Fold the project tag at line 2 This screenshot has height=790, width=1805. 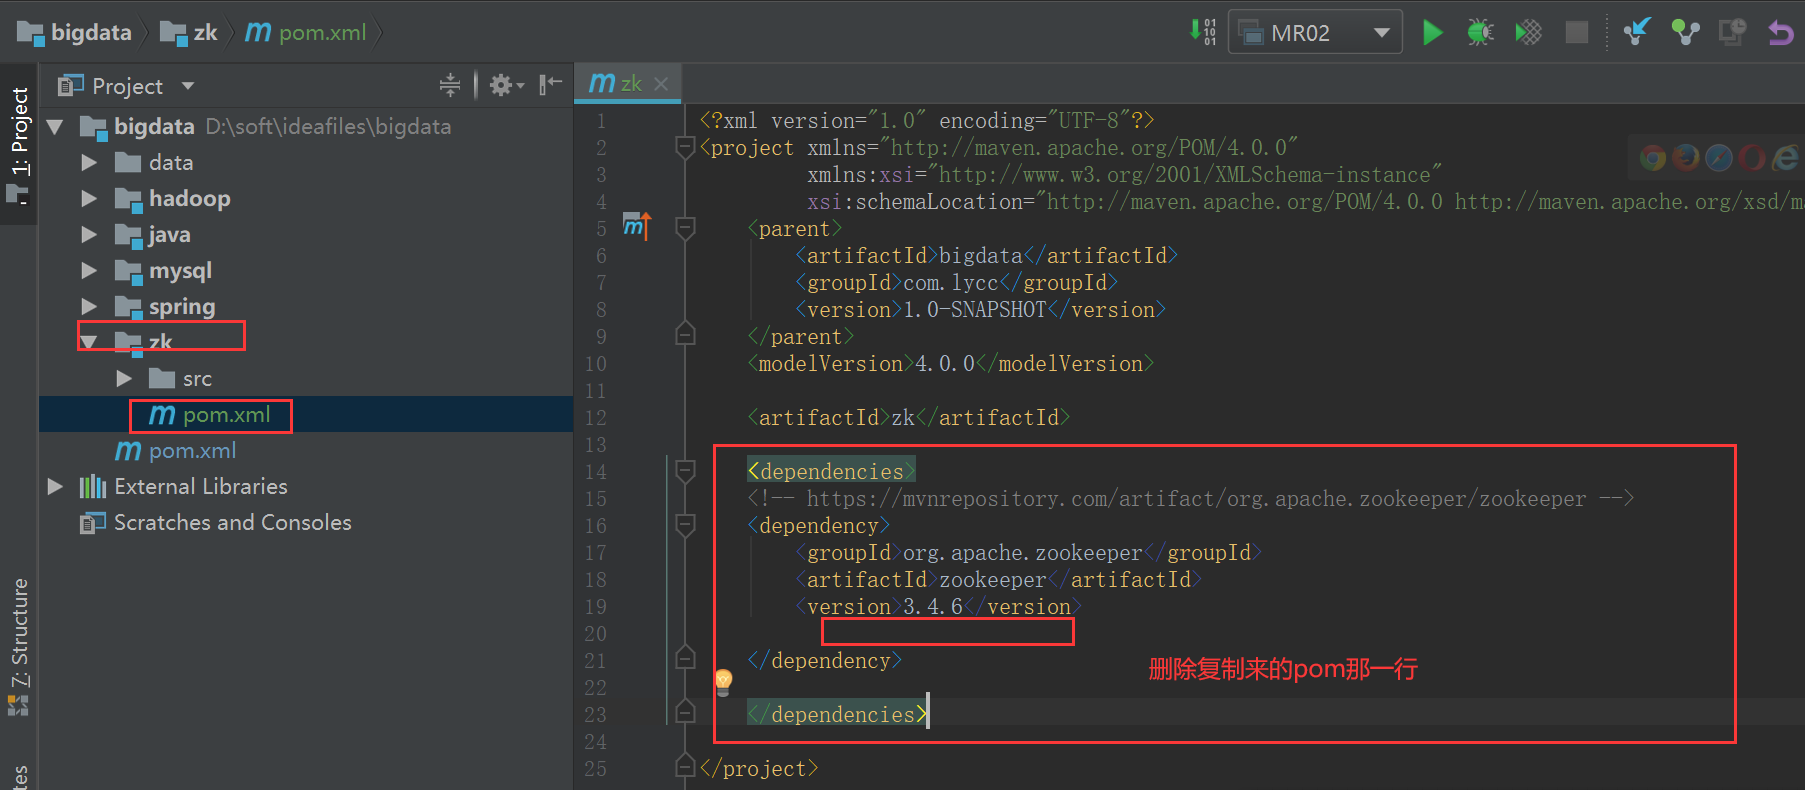[x=685, y=148]
